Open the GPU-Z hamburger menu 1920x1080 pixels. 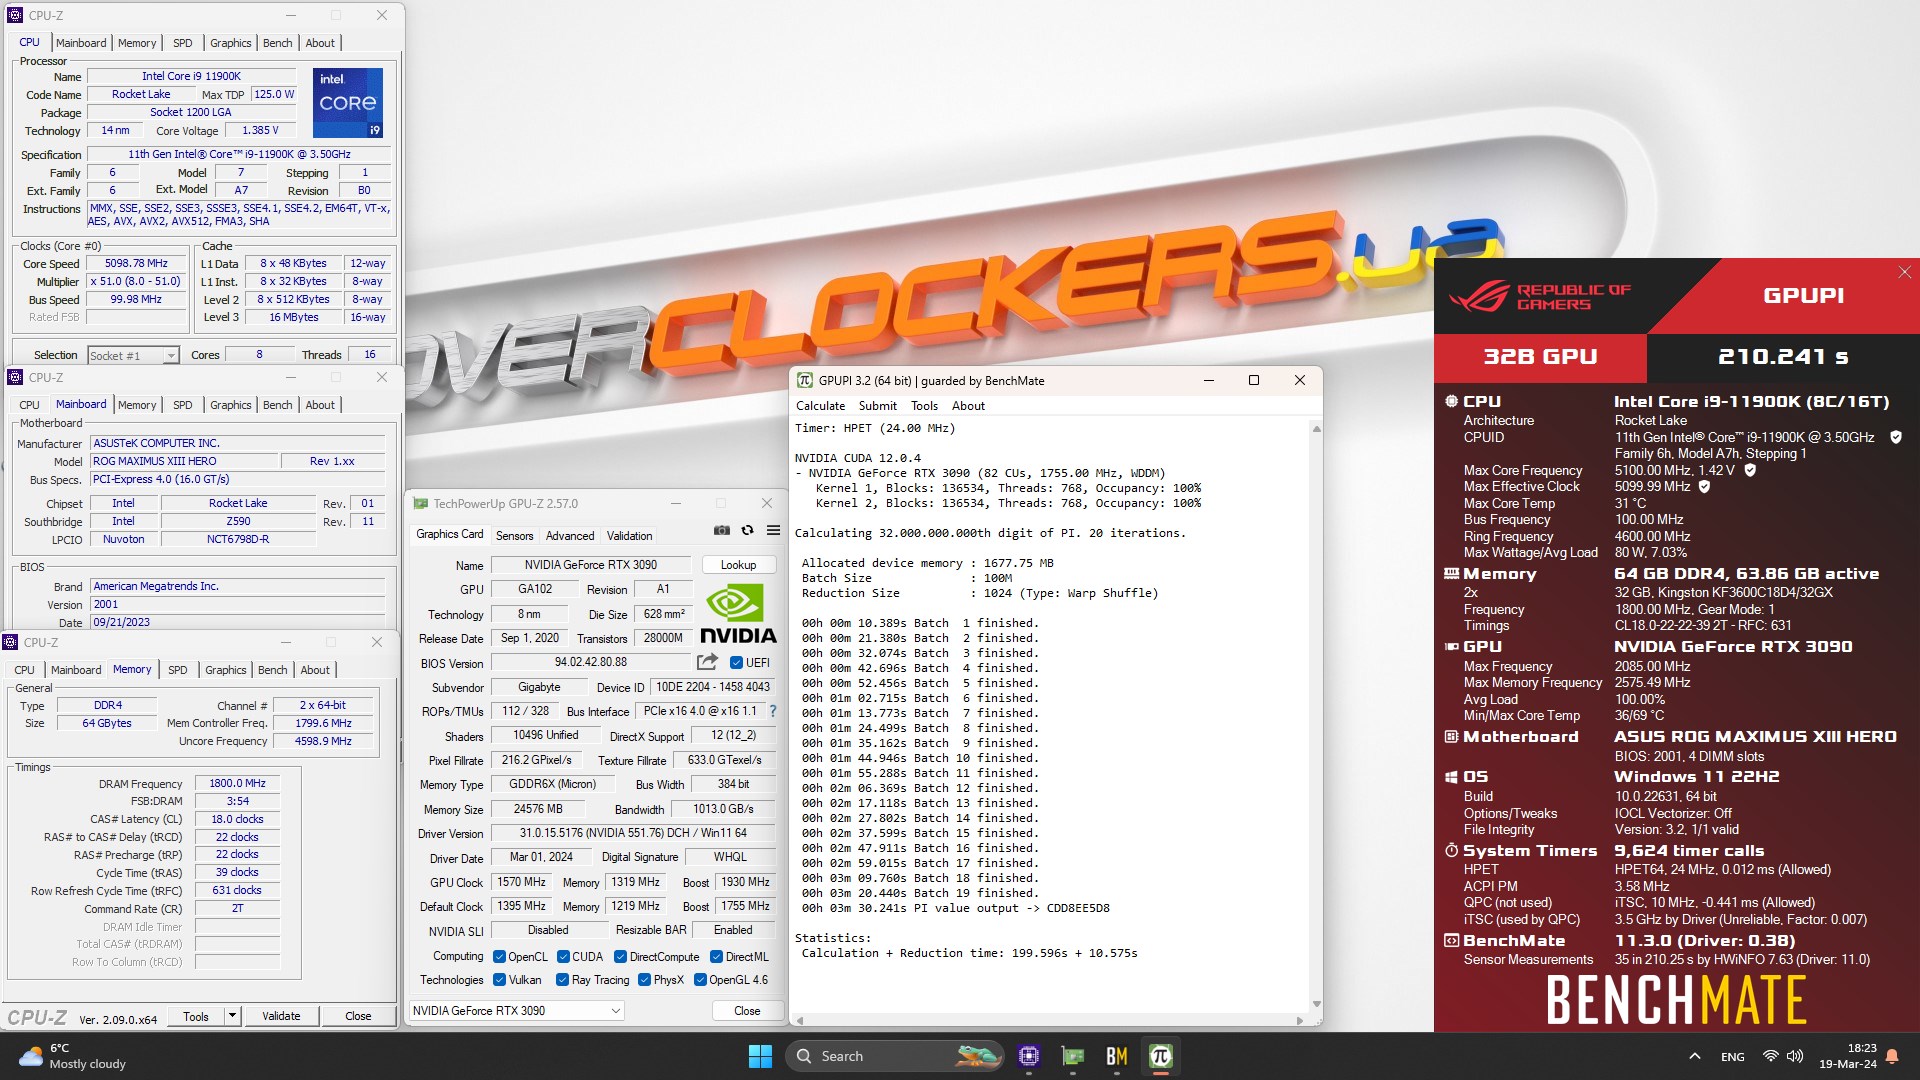(773, 530)
